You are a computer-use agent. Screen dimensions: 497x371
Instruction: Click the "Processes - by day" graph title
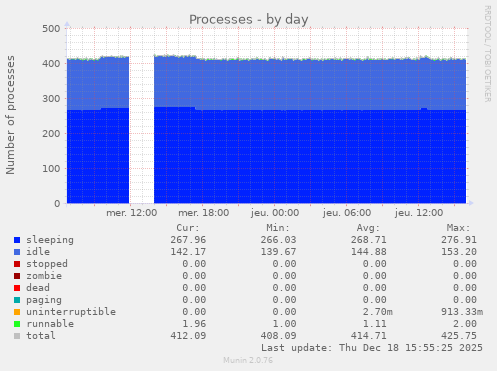click(x=249, y=19)
